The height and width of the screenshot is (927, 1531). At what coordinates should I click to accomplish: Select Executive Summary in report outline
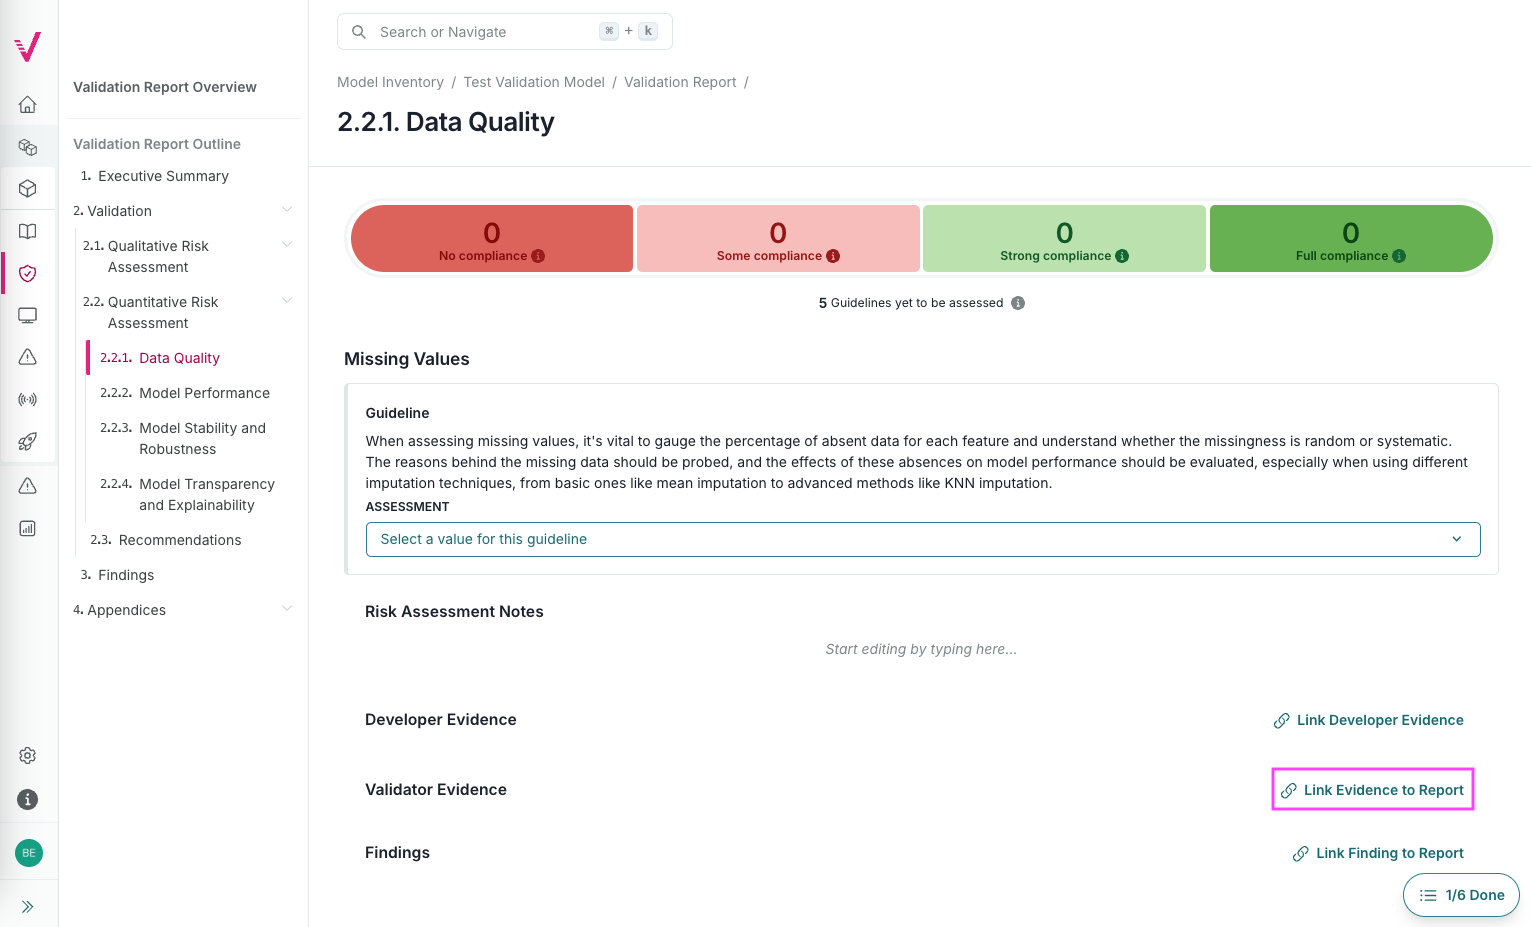point(163,176)
